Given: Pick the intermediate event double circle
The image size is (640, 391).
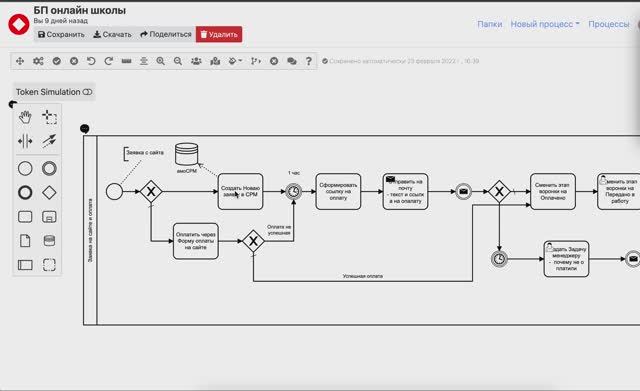Looking at the screenshot, I should (x=49, y=168).
